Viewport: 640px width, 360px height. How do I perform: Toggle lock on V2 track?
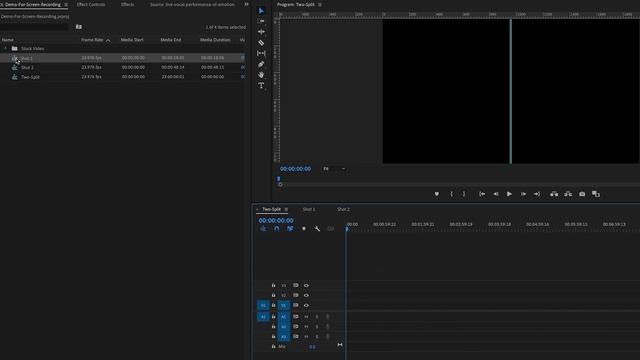point(273,295)
